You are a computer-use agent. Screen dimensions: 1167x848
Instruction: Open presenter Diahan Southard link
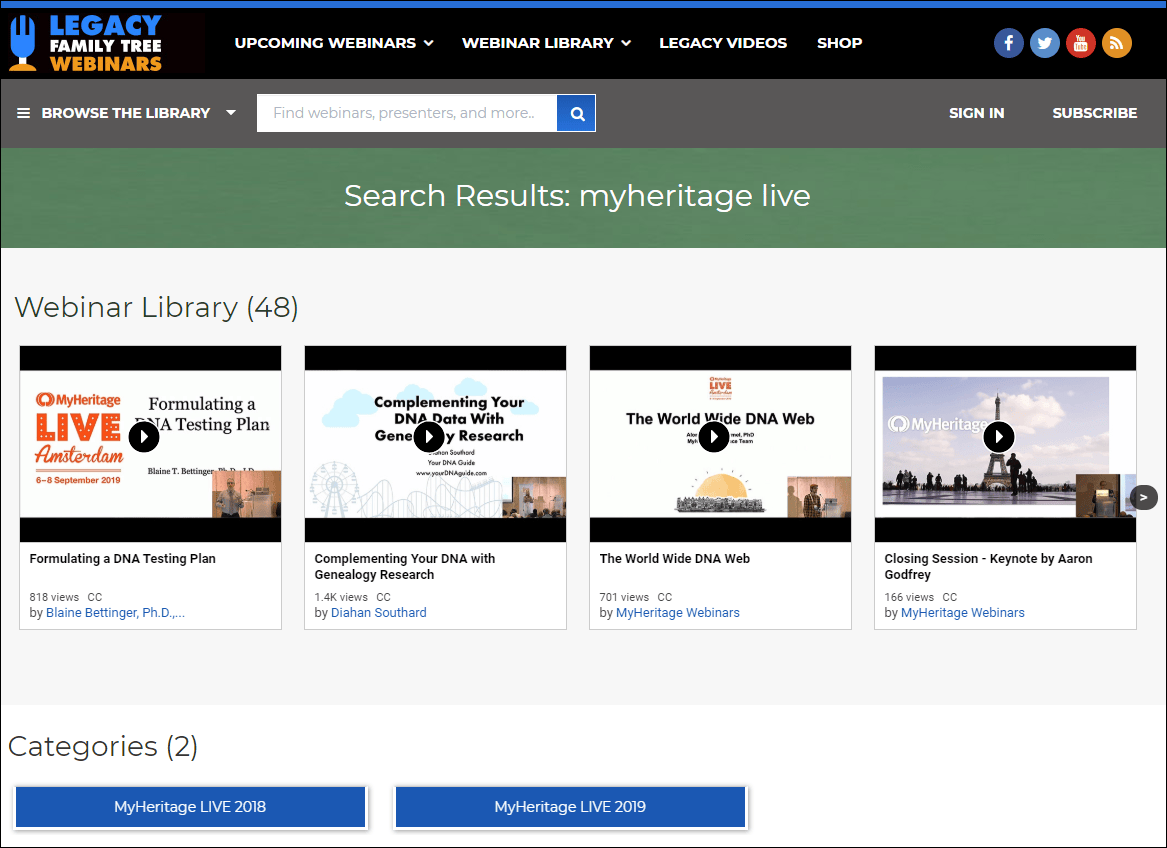point(379,613)
